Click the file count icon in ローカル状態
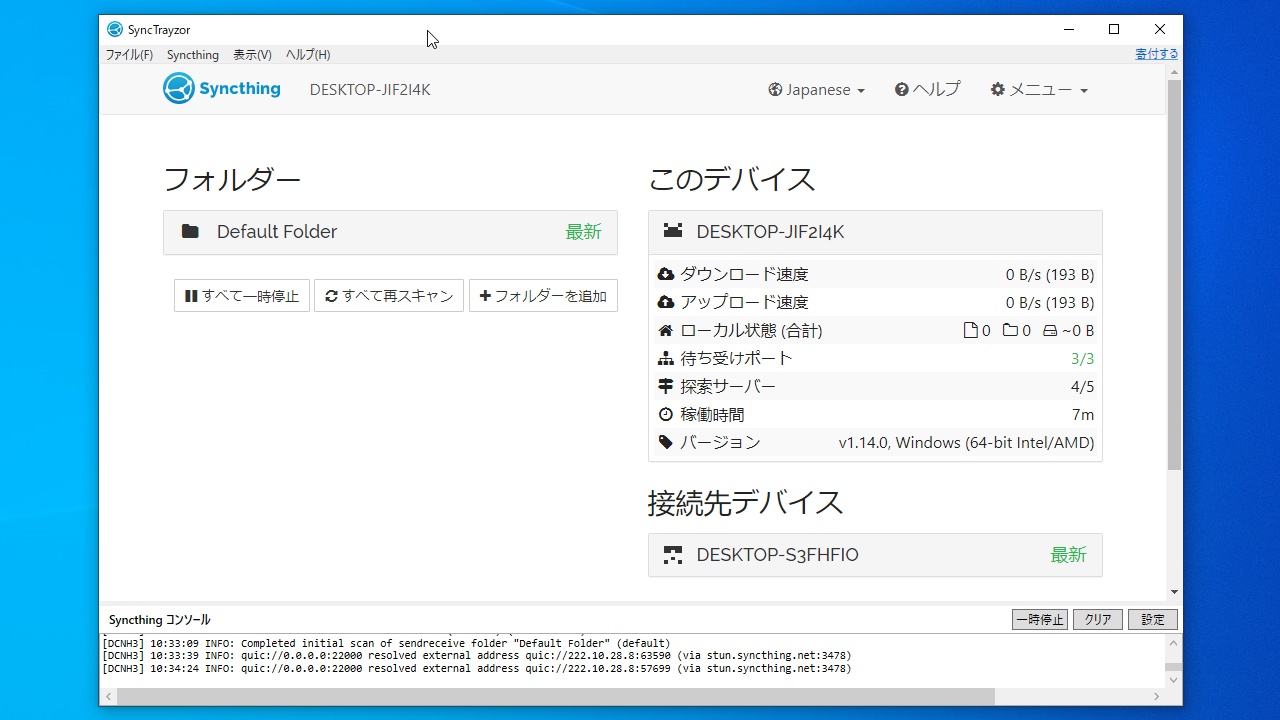Viewport: 1280px width, 720px height. point(970,330)
